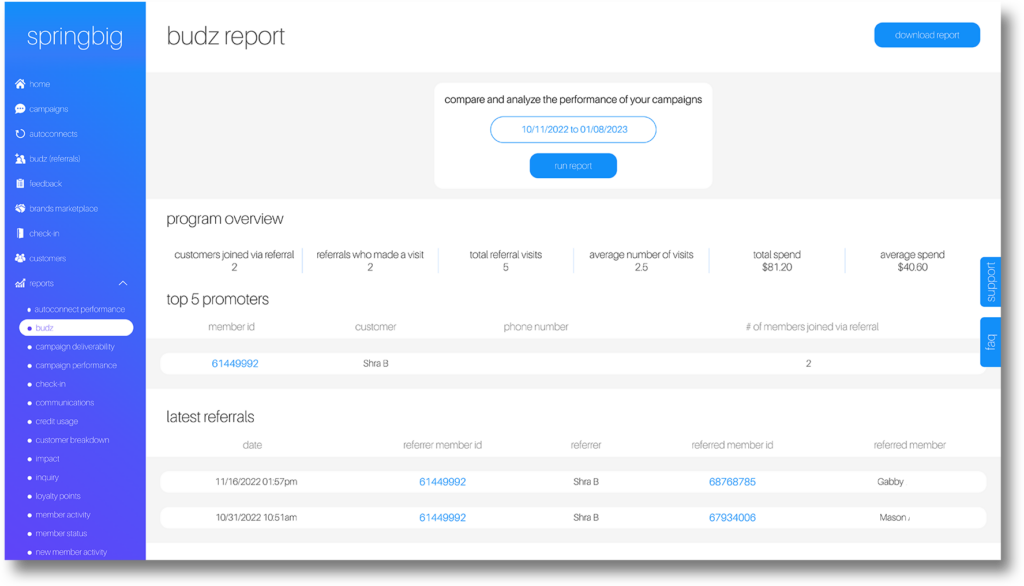Select member activity report
This screenshot has width=1024, height=586.
pyautogui.click(x=63, y=515)
